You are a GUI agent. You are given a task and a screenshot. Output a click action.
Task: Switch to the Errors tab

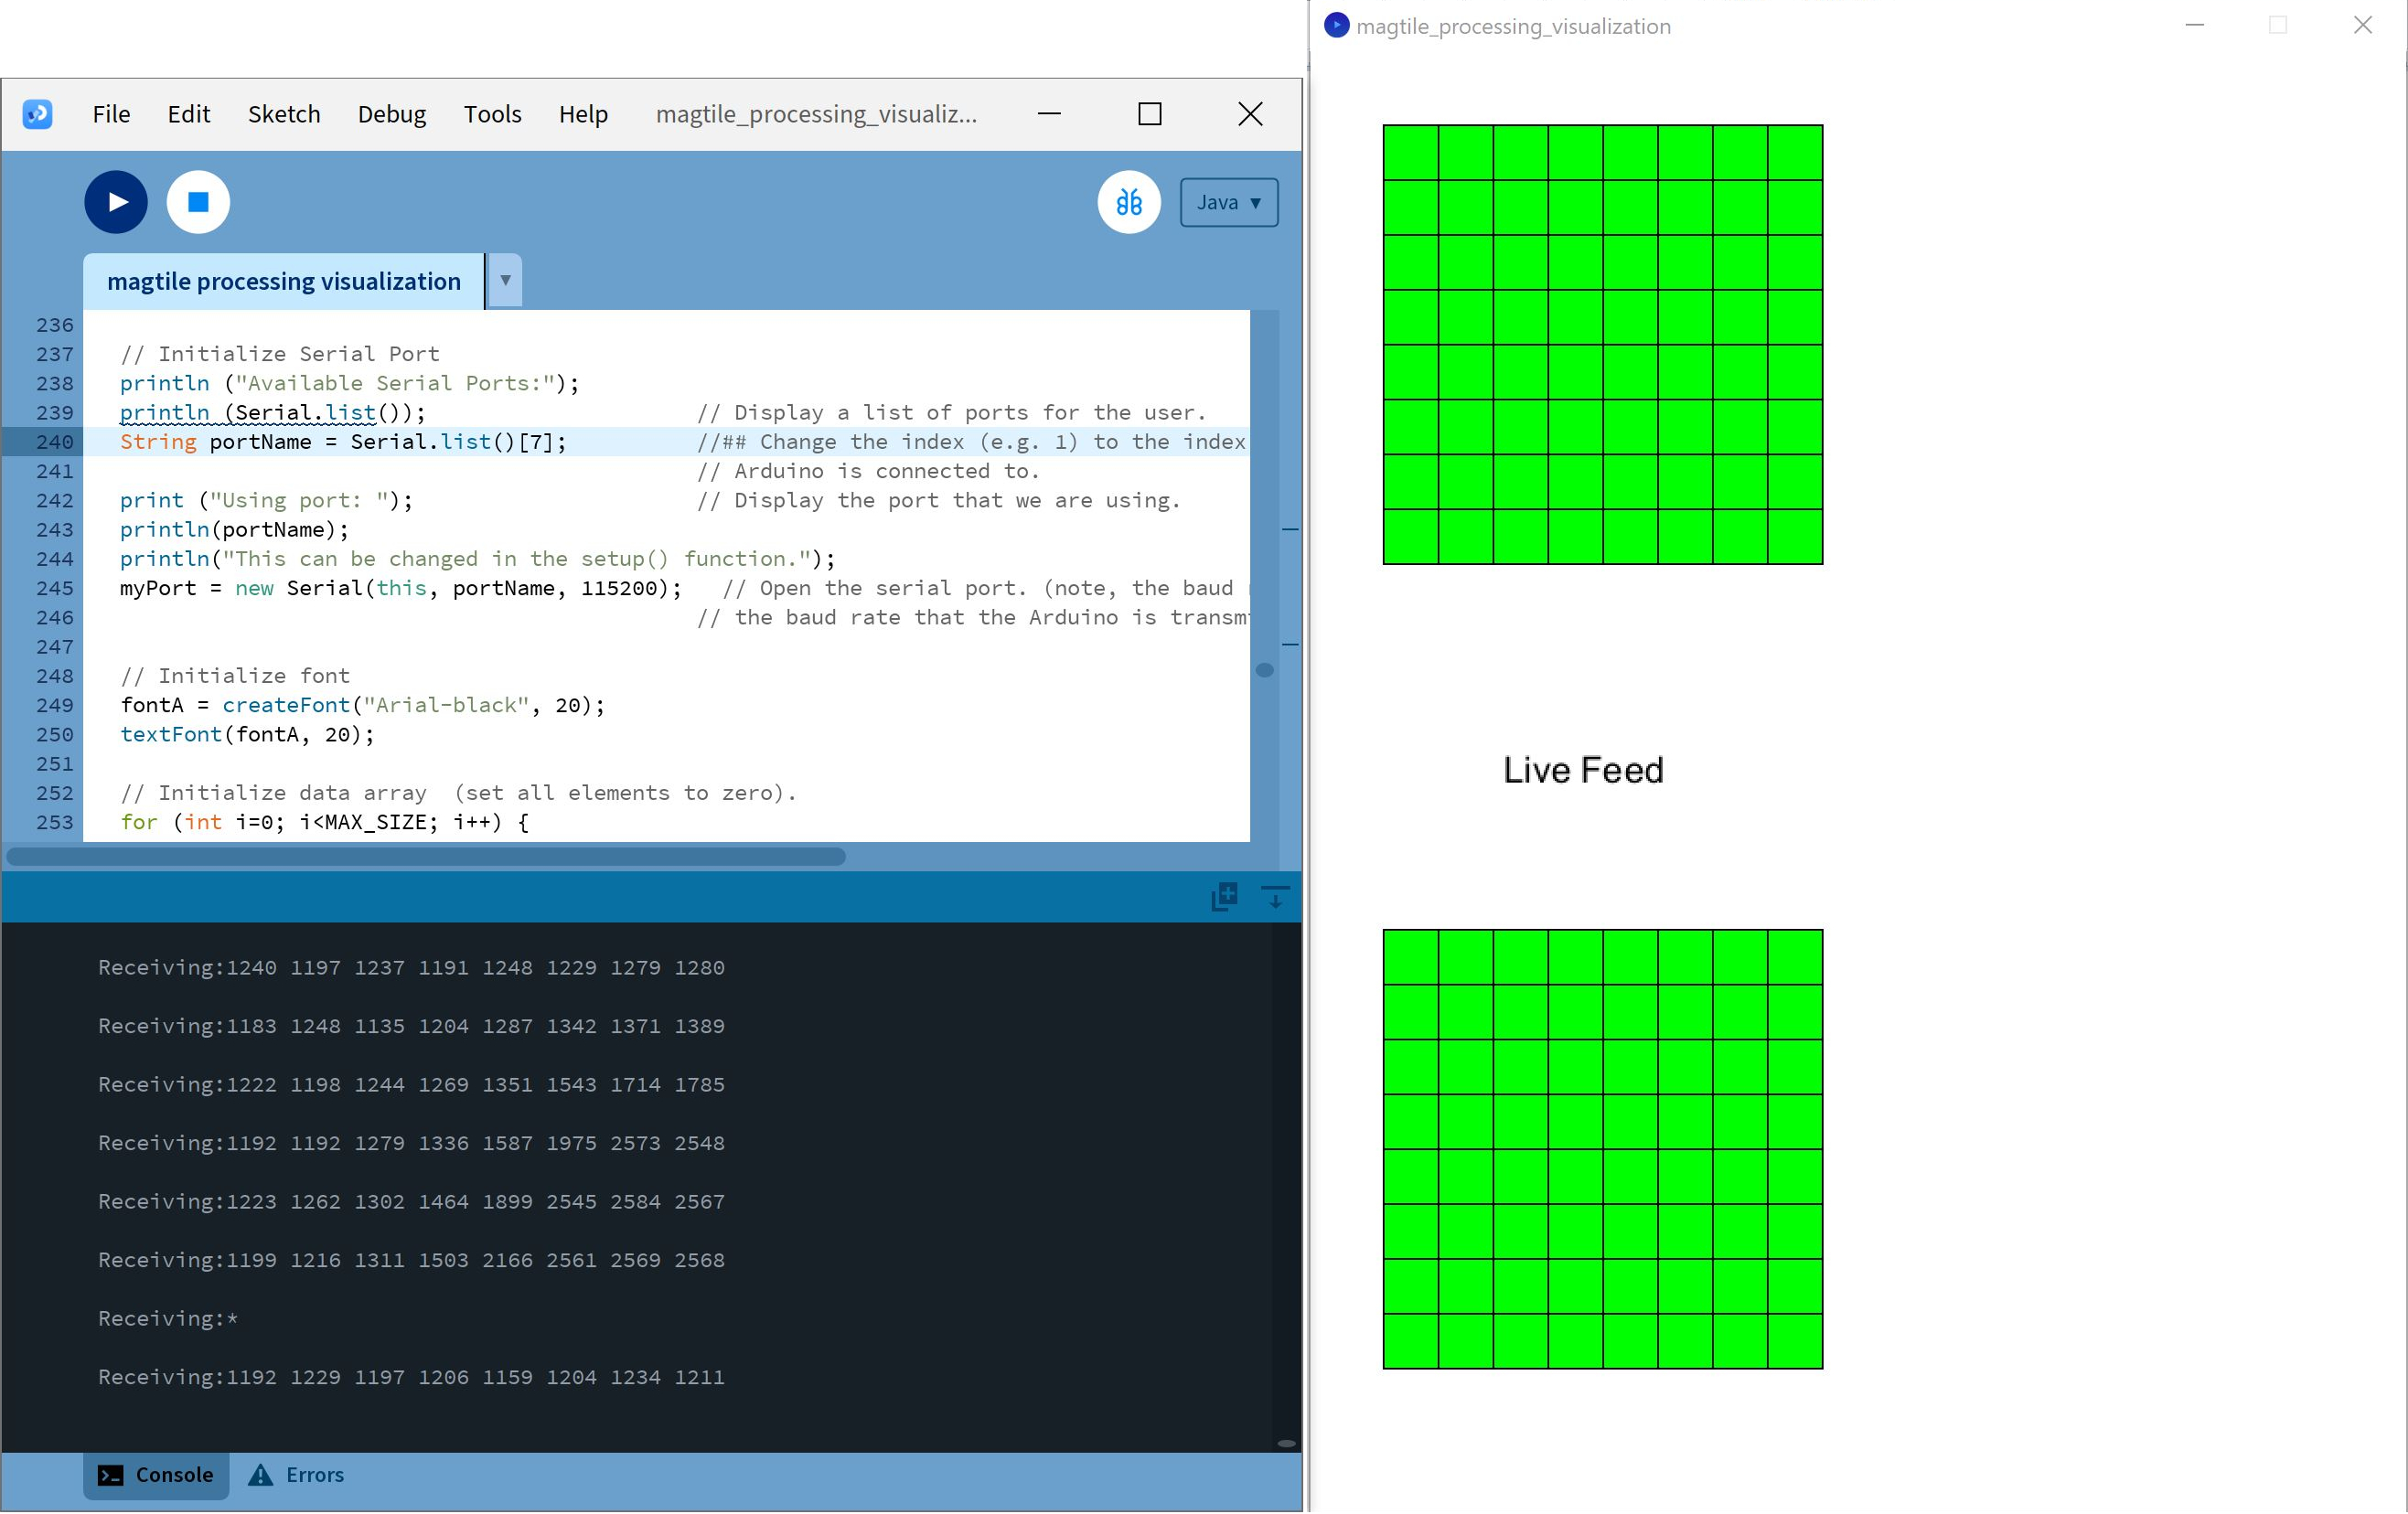[296, 1475]
